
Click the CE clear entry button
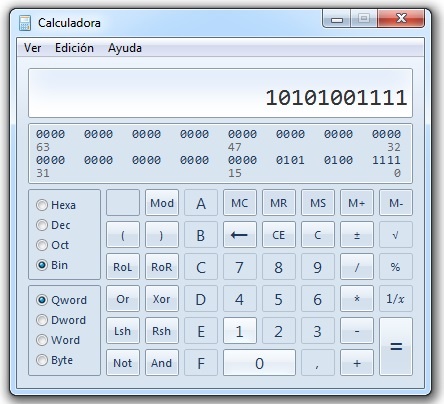(x=279, y=235)
